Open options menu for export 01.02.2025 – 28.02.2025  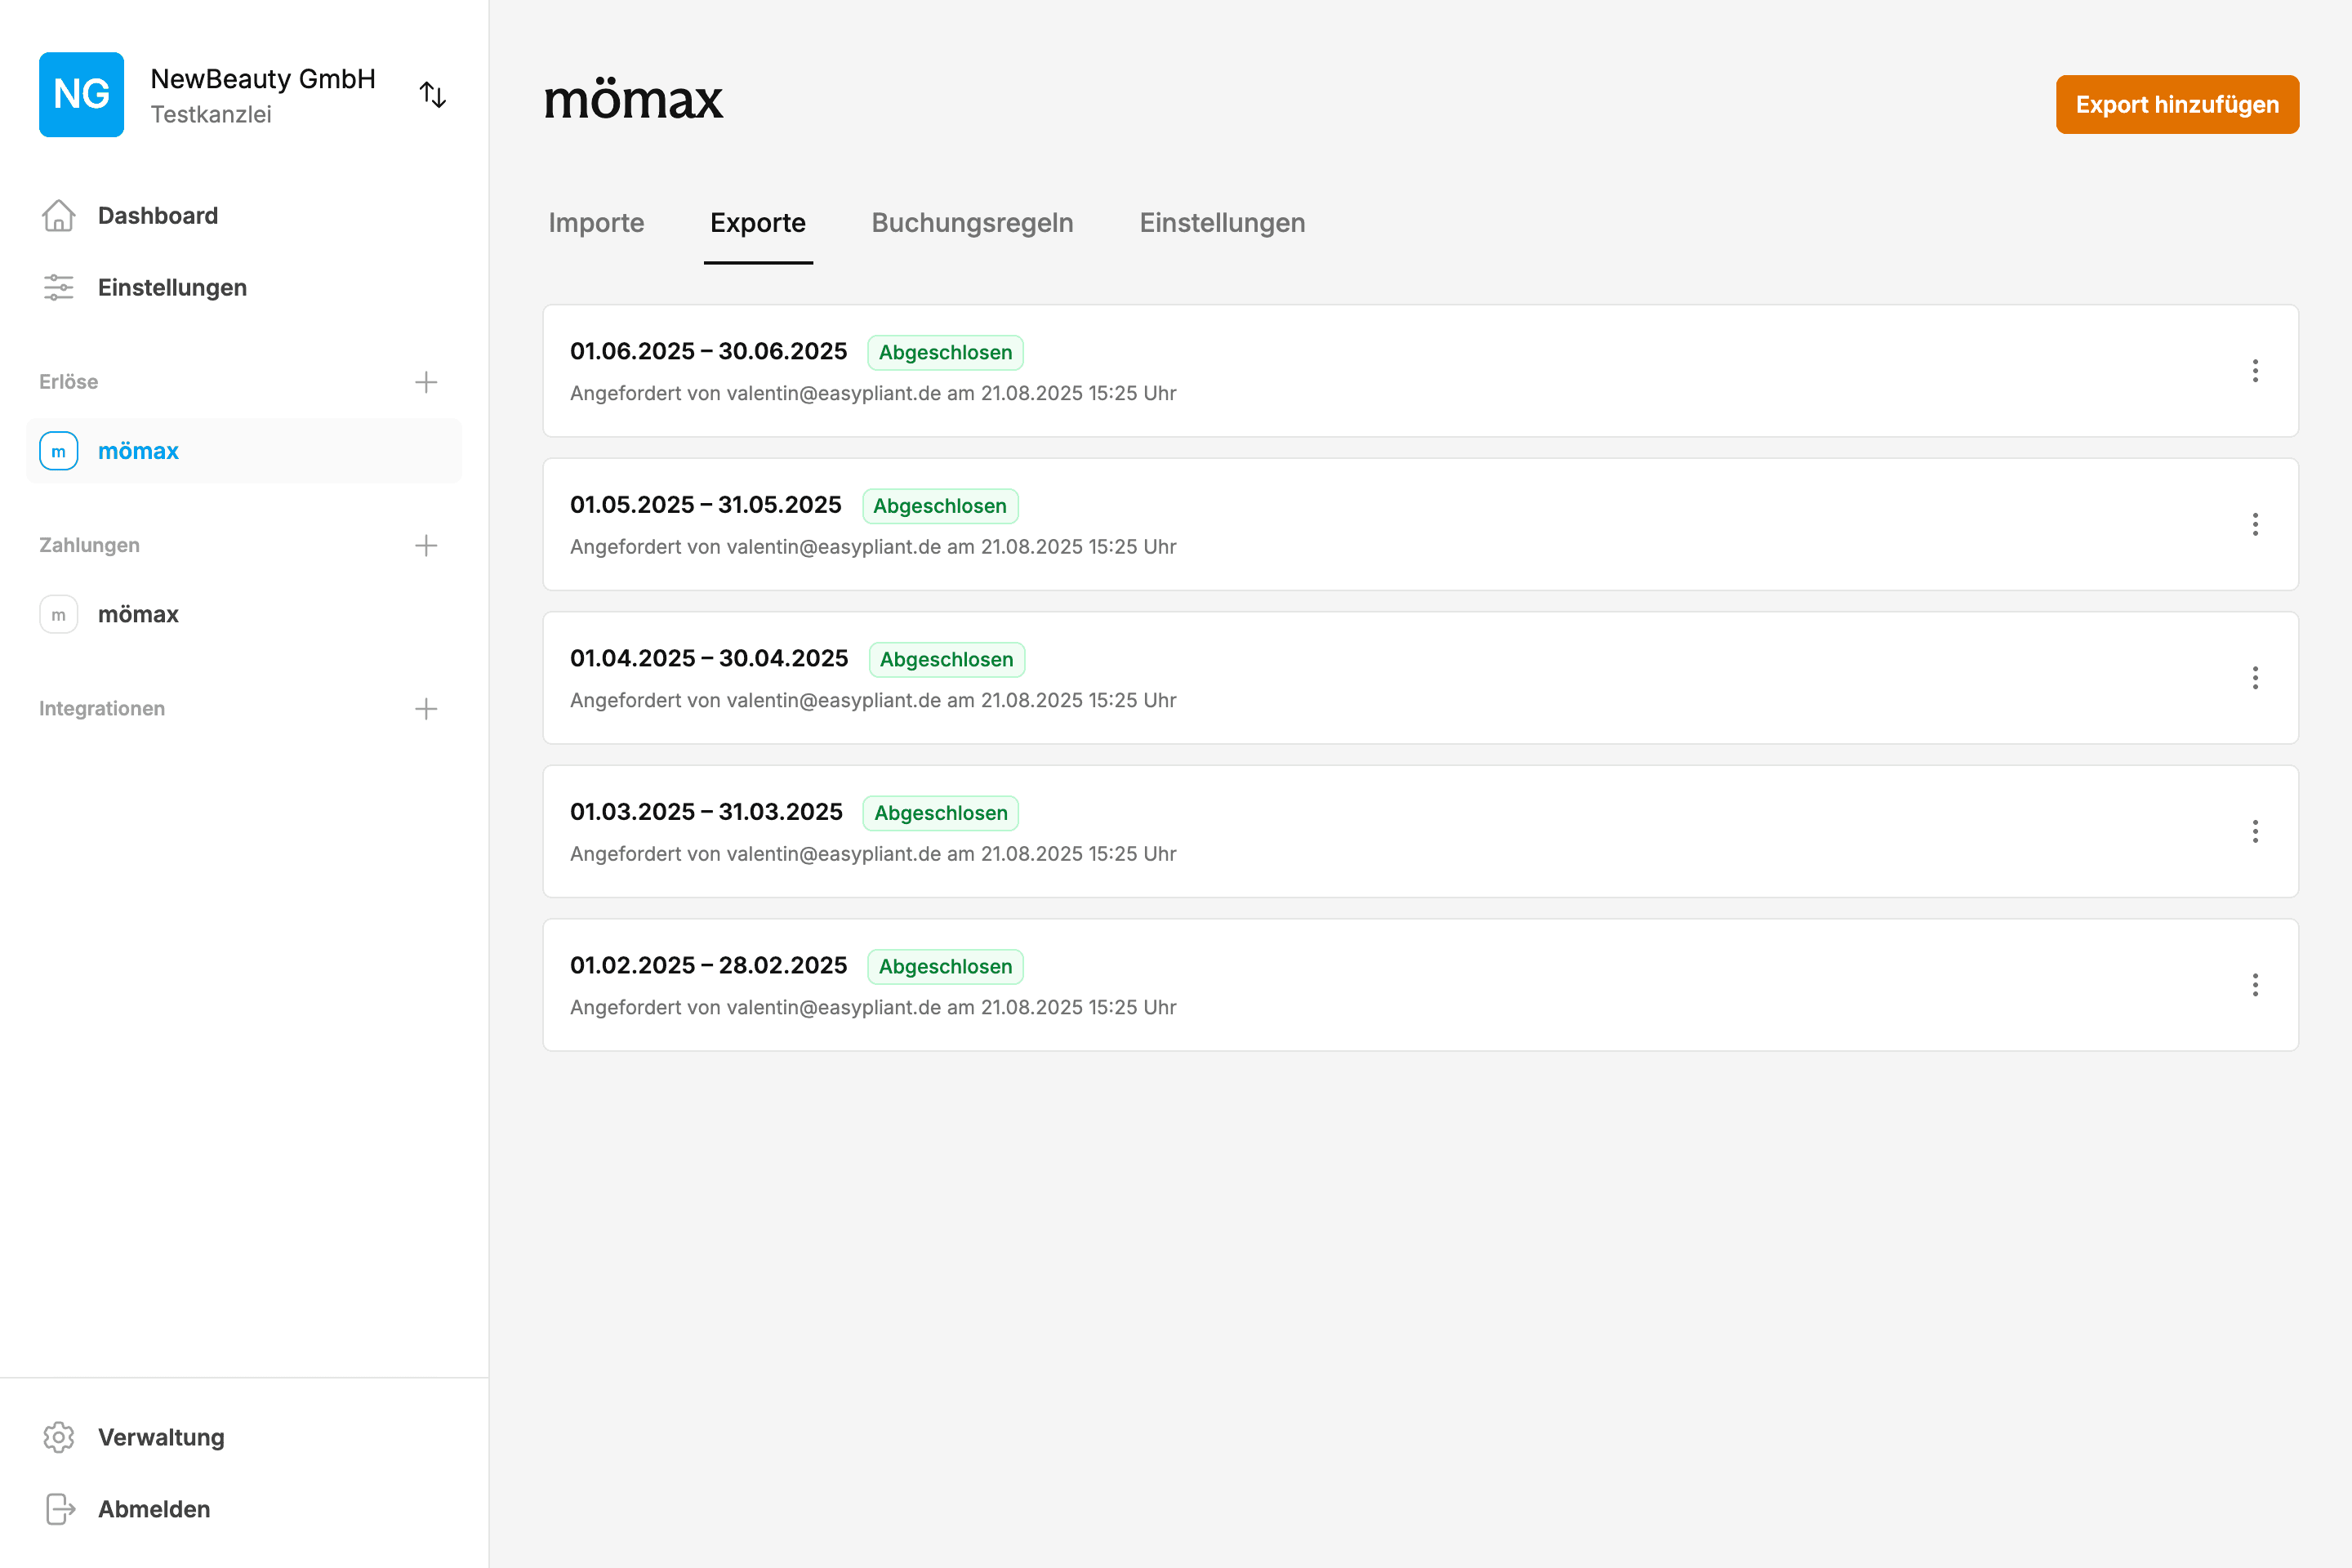pyautogui.click(x=2256, y=985)
